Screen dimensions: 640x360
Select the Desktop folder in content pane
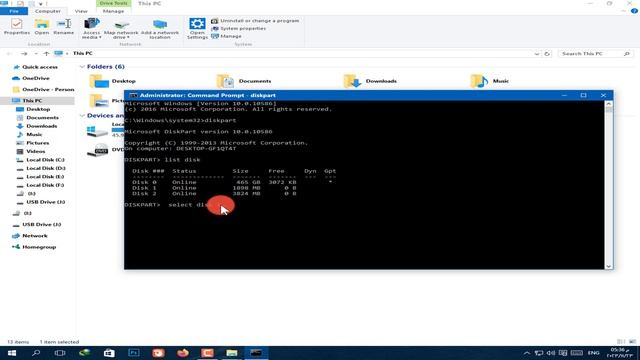coord(113,81)
